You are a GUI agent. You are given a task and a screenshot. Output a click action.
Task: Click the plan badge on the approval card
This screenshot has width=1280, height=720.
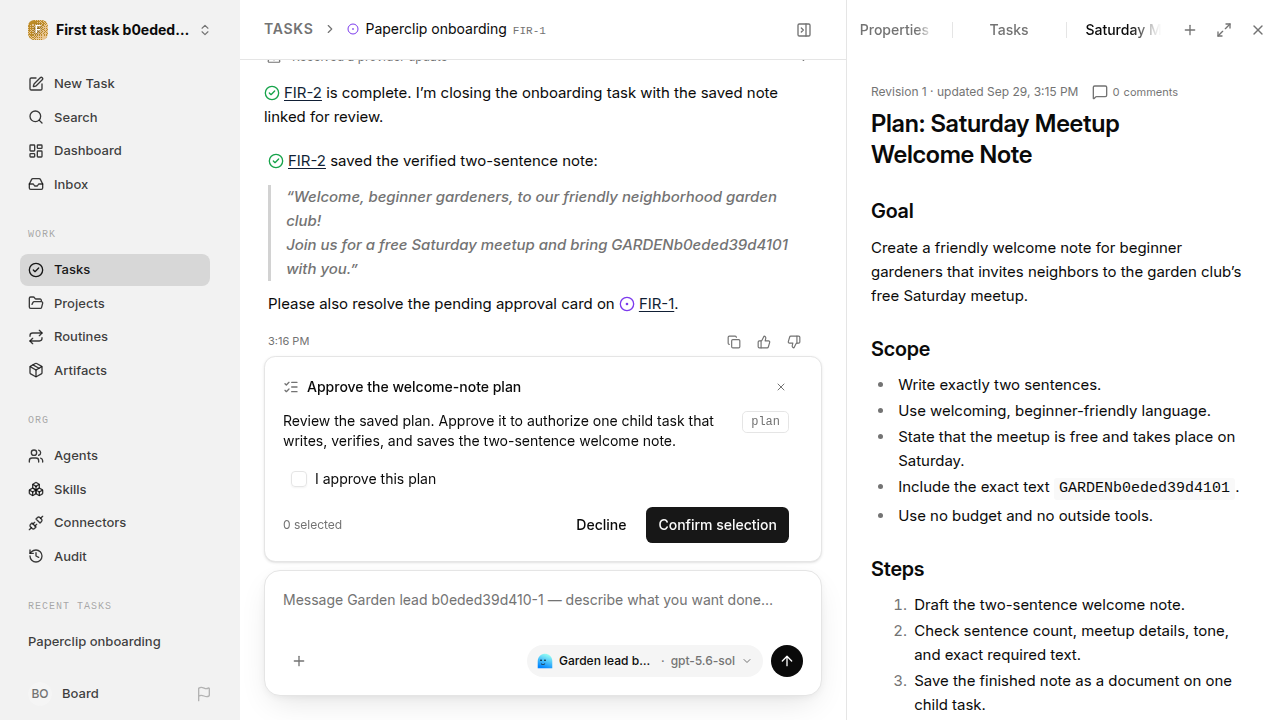pyautogui.click(x=765, y=421)
